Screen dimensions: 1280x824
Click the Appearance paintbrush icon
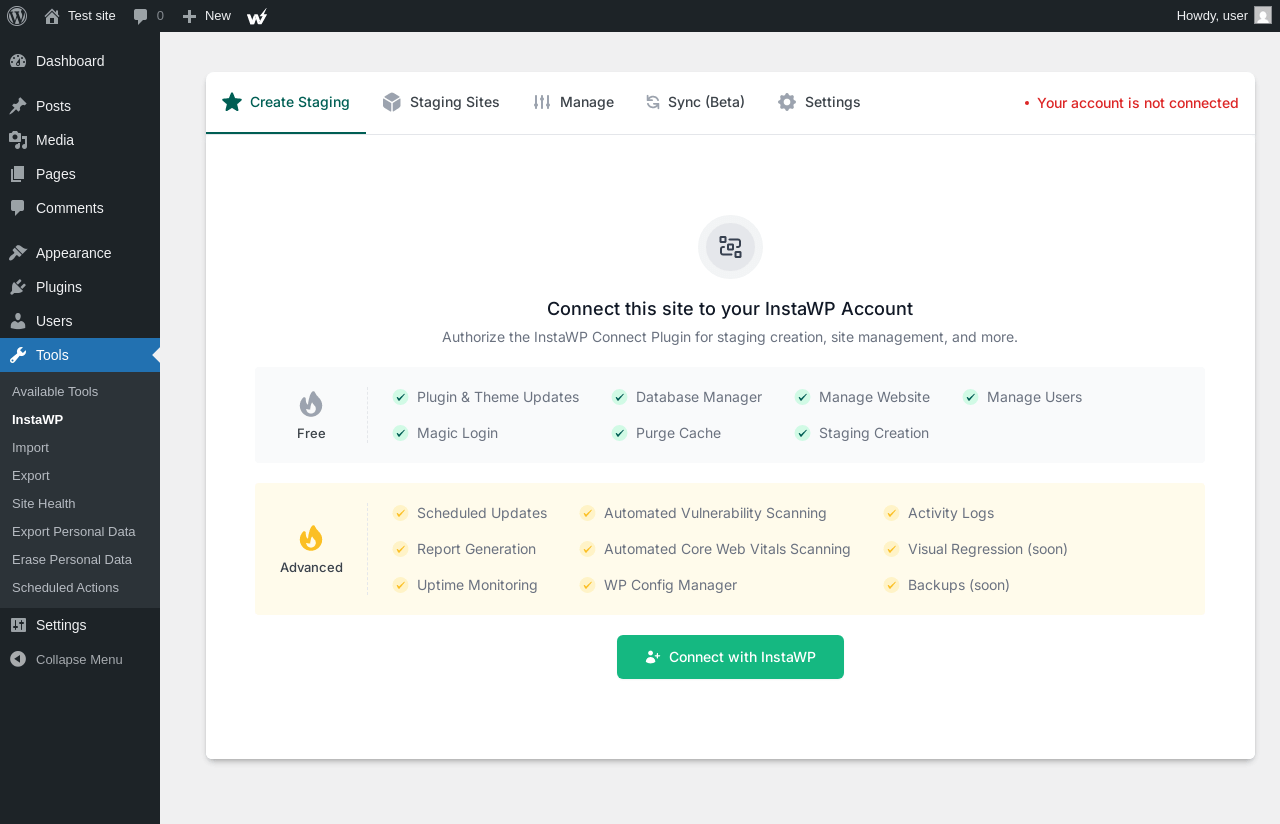point(18,253)
